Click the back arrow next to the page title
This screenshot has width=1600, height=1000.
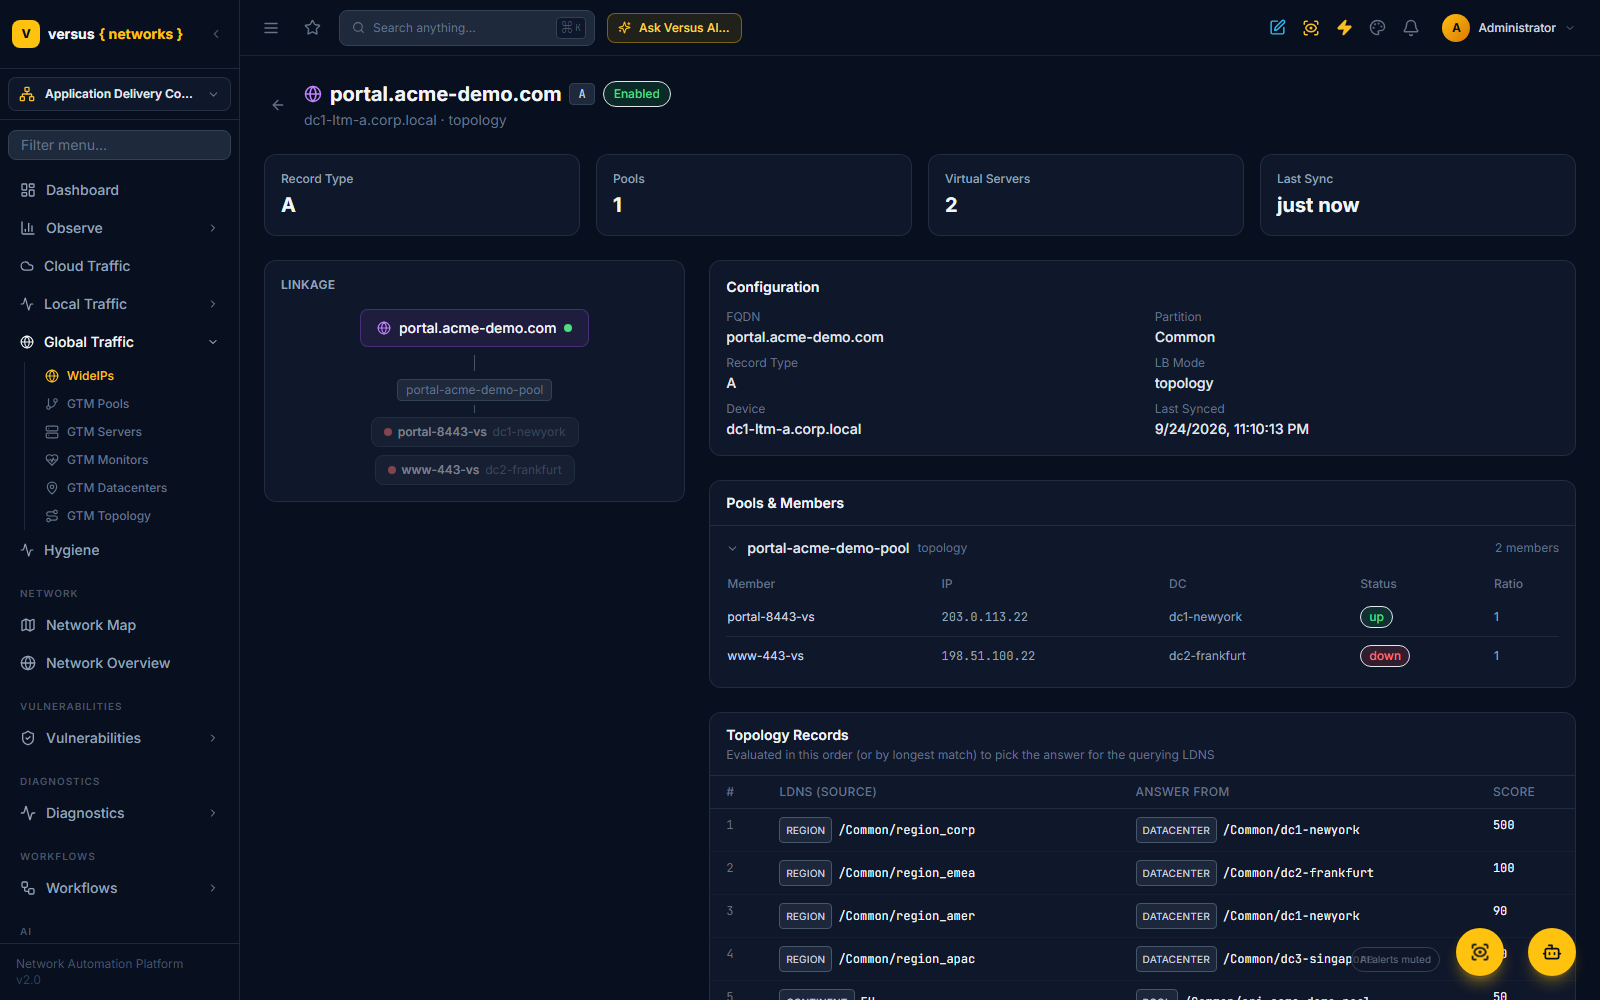tap(278, 105)
